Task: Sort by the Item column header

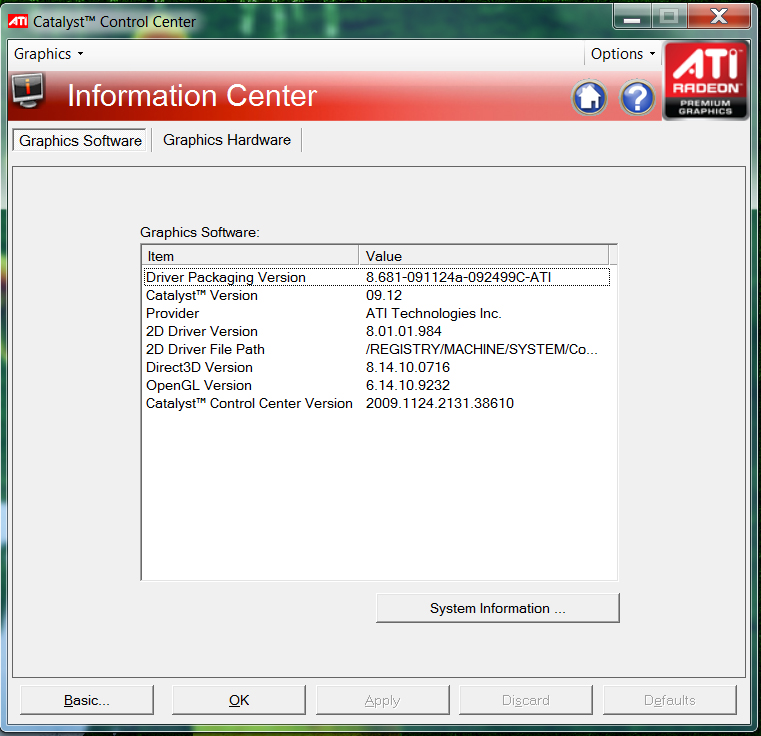Action: [x=250, y=256]
